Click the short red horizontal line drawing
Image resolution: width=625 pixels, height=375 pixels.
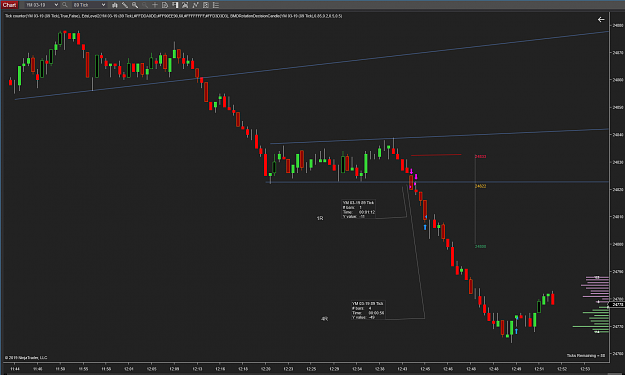(436, 155)
